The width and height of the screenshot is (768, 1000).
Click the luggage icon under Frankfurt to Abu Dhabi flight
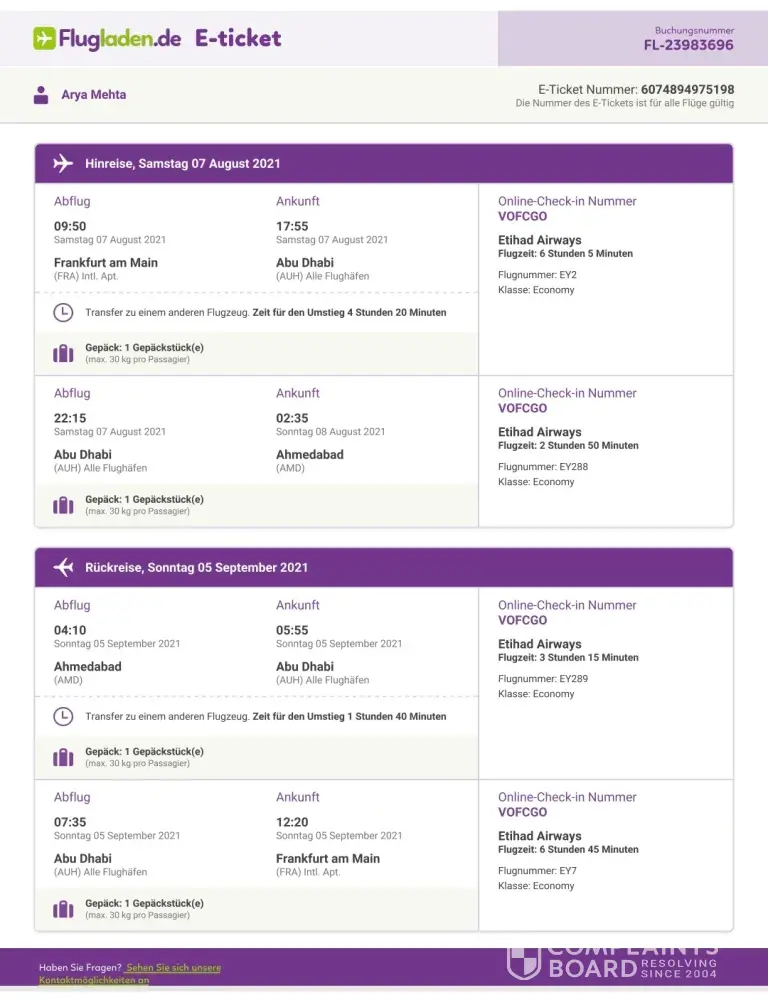pyautogui.click(x=63, y=353)
